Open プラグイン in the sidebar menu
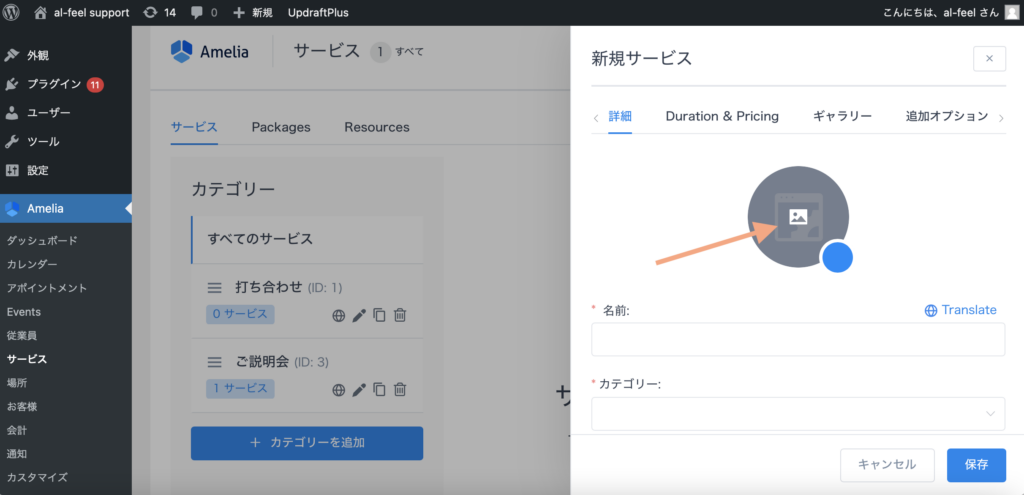This screenshot has width=1024, height=495. tap(53, 84)
